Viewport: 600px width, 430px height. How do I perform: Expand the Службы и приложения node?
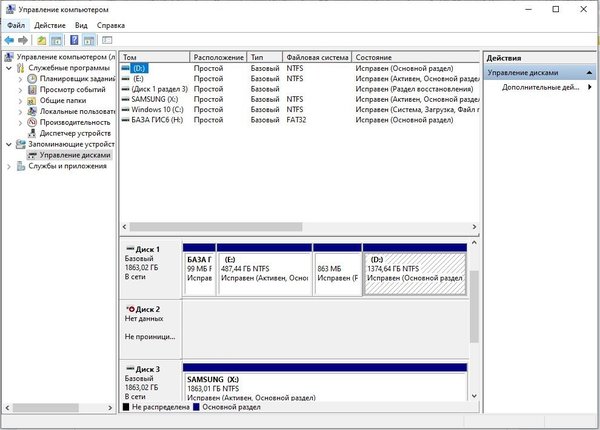pyautogui.click(x=9, y=166)
